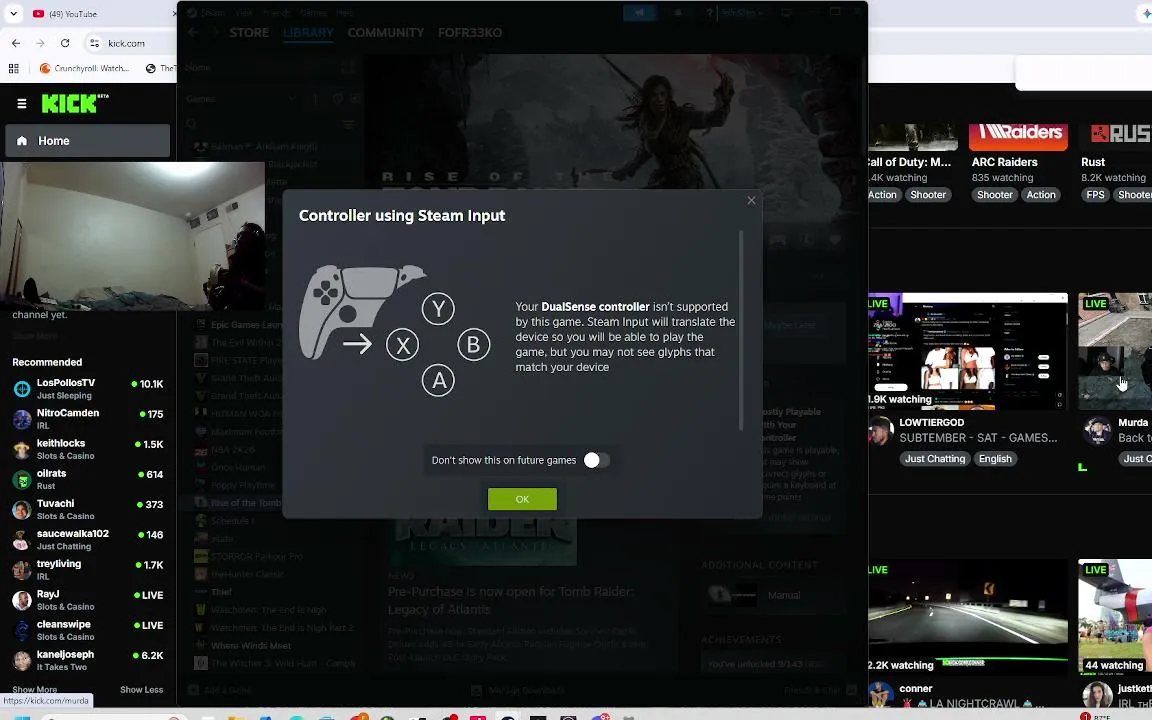Open Tuvachi channel avatar
This screenshot has width=1152, height=720.
[22, 509]
